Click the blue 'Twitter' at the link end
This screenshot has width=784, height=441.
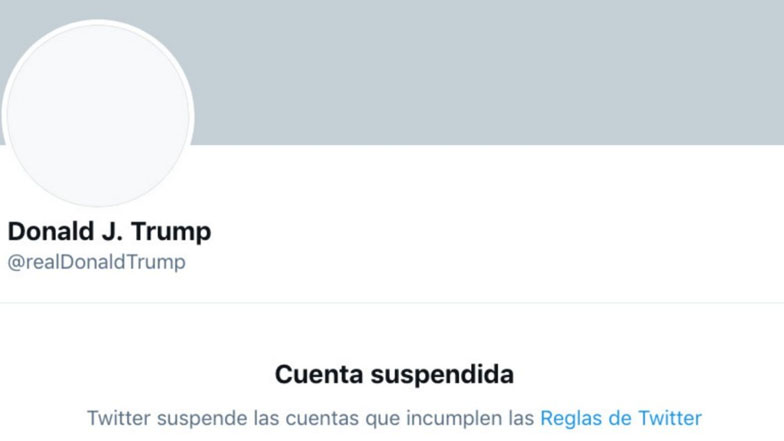pos(670,418)
